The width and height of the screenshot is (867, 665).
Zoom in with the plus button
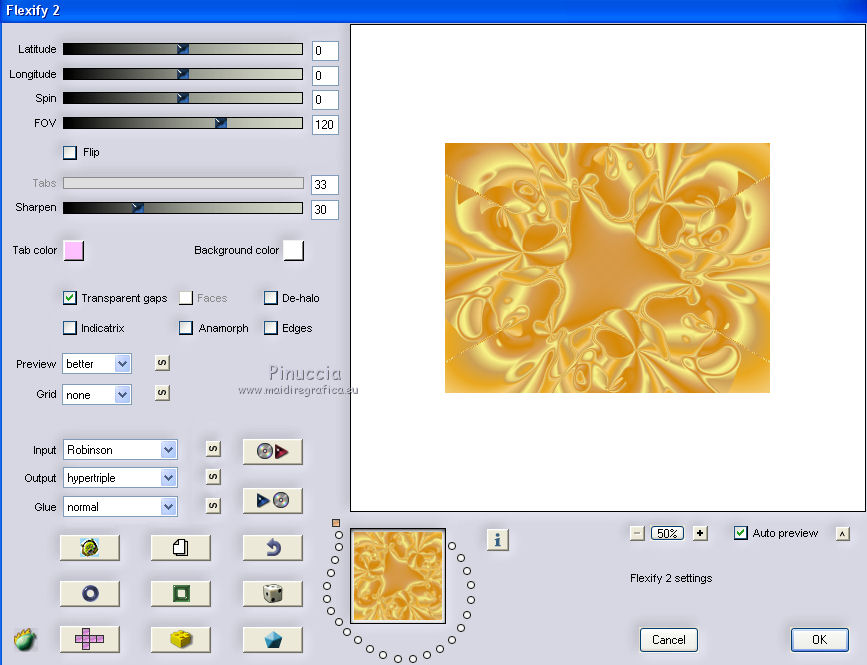point(700,533)
